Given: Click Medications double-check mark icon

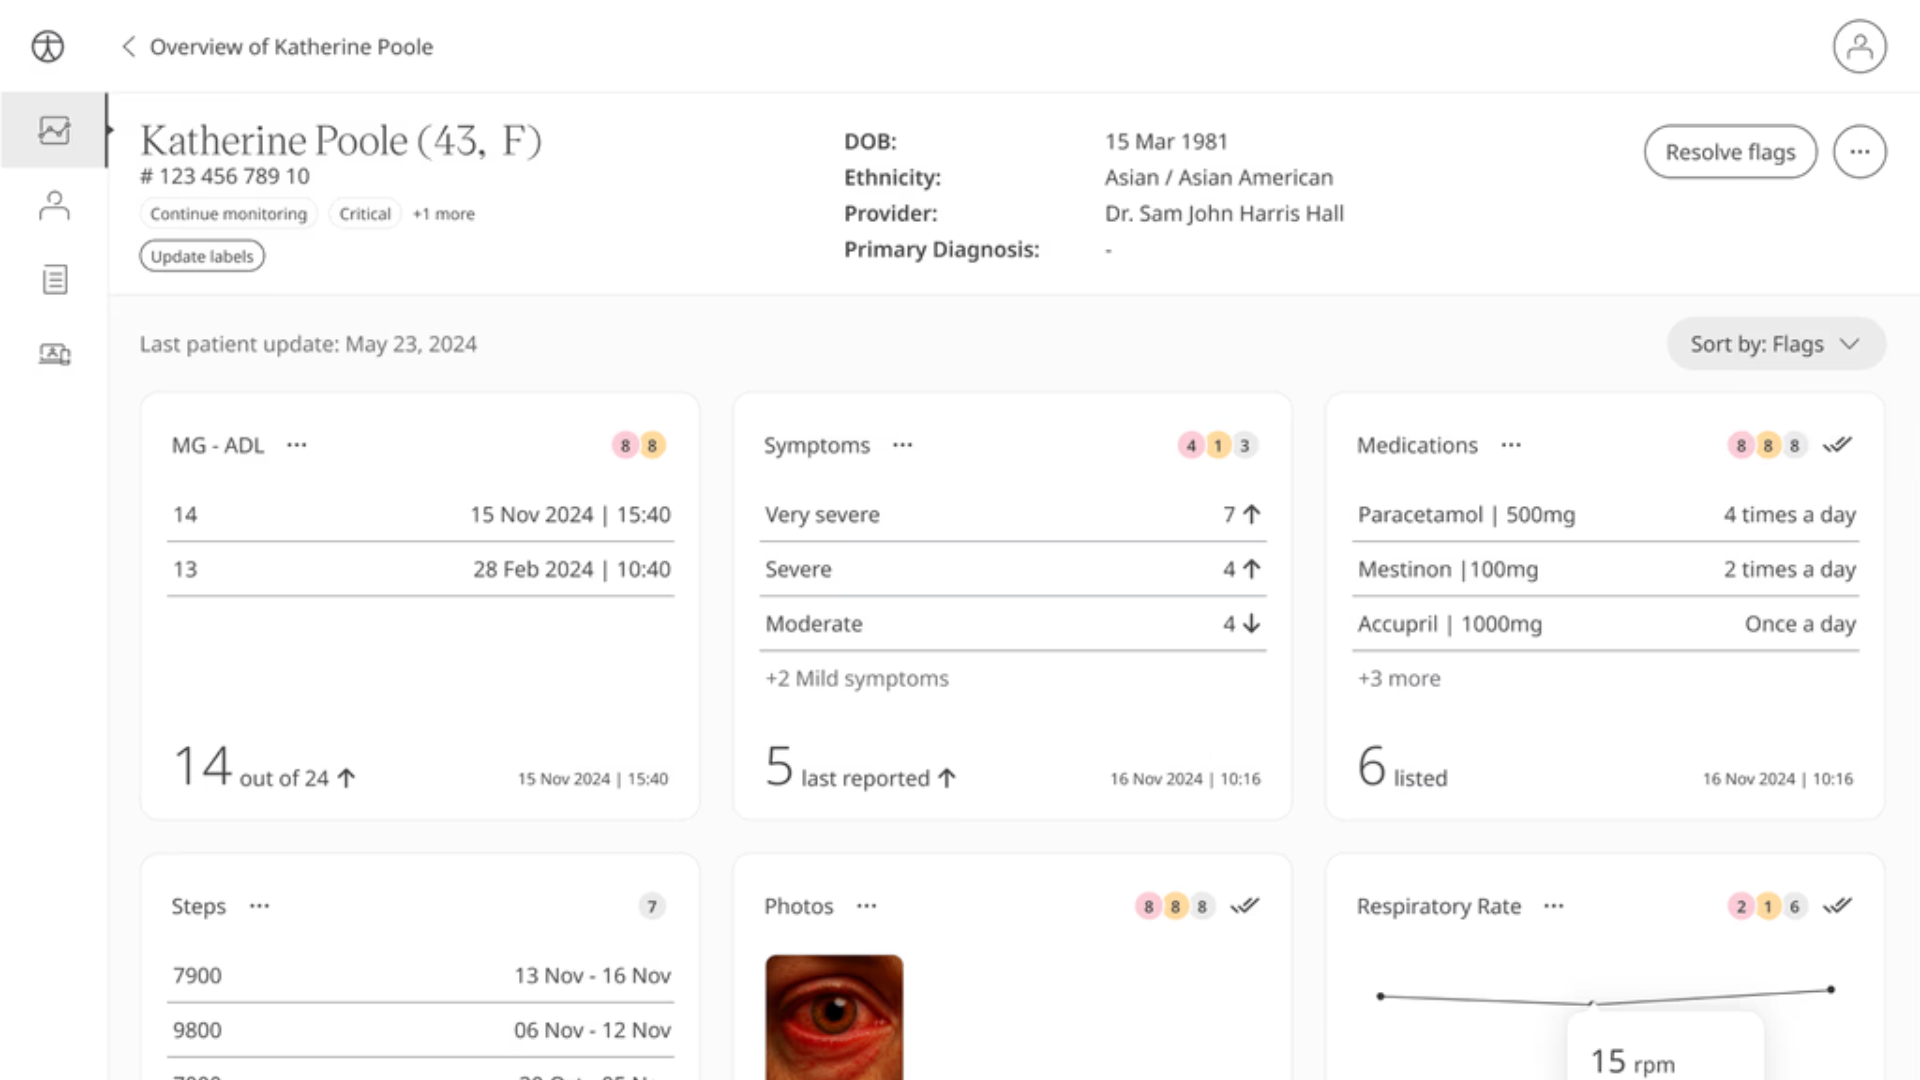Looking at the screenshot, I should 1837,445.
